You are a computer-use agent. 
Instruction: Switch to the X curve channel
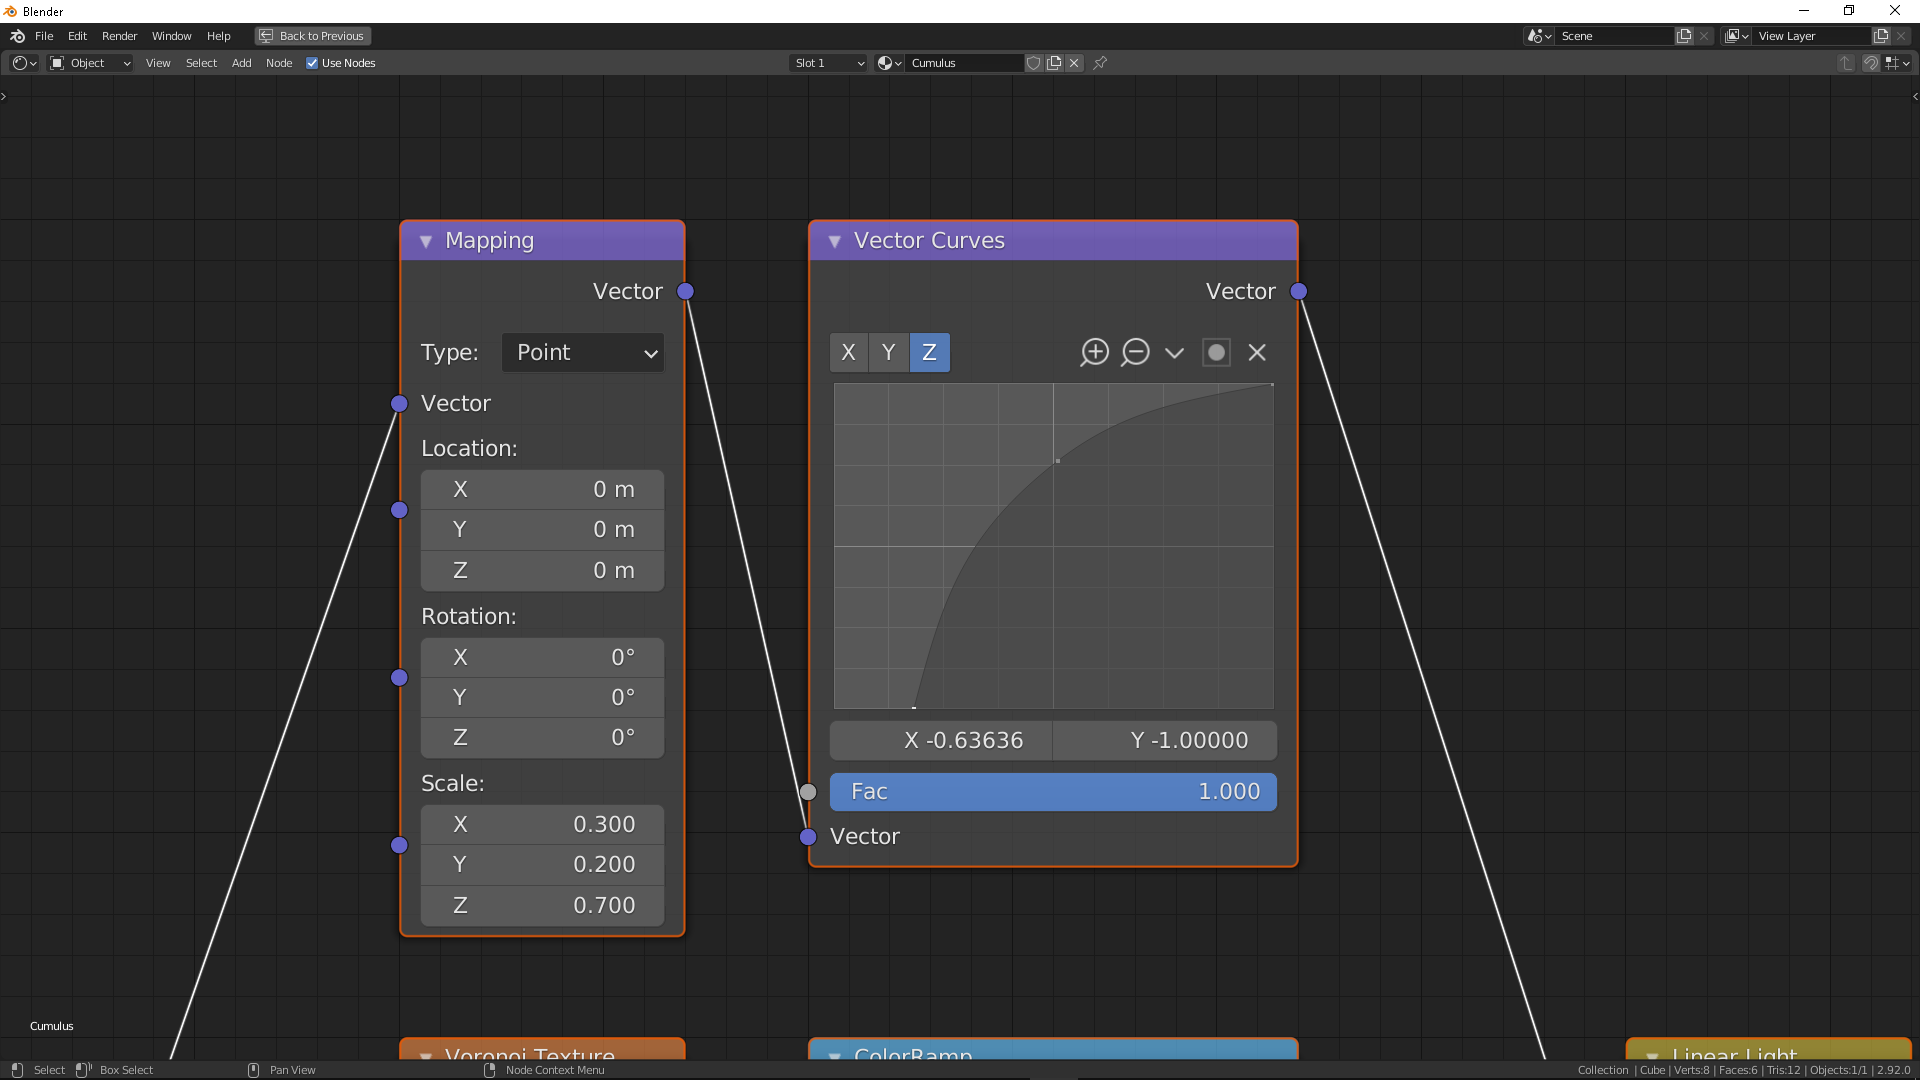coord(848,352)
